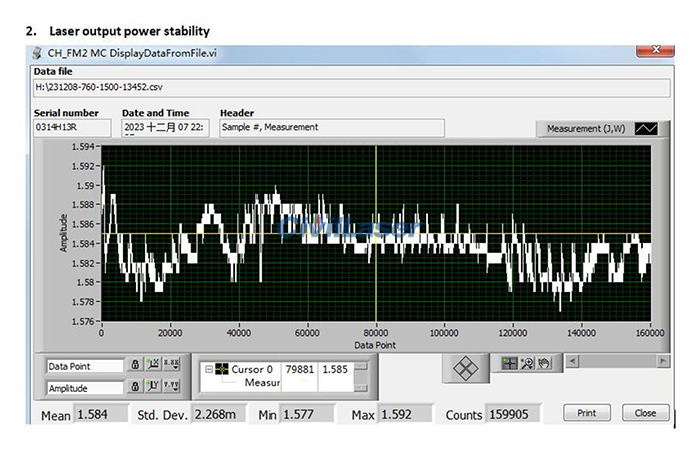Open the Y-axis format options icon
The height and width of the screenshot is (453, 700).
pyautogui.click(x=171, y=387)
